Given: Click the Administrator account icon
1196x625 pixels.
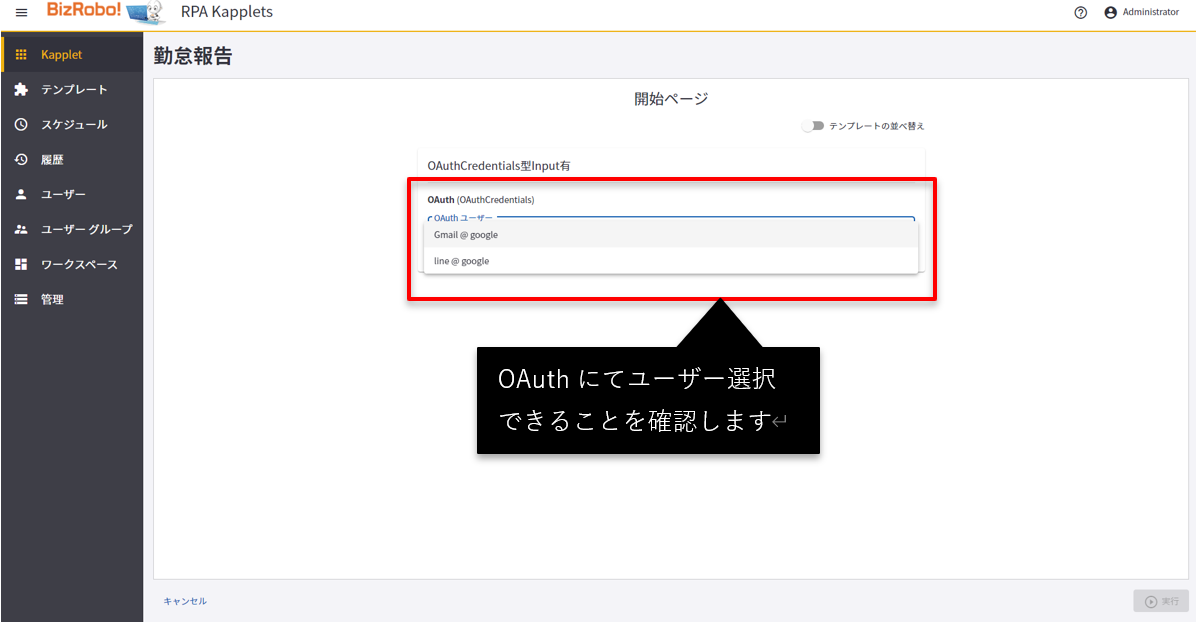Looking at the screenshot, I should (1110, 12).
